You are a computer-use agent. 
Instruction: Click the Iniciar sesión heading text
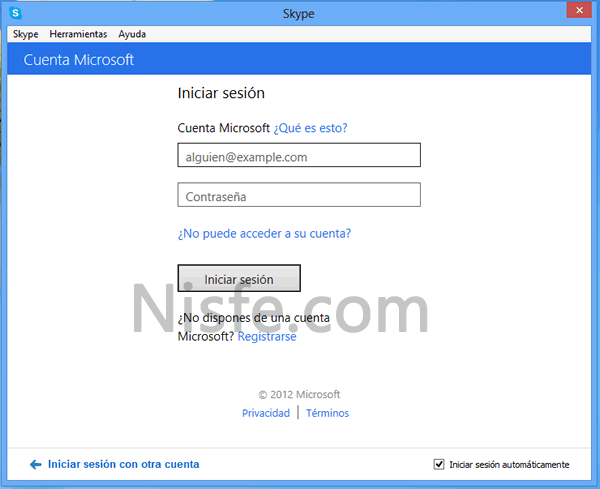(x=221, y=93)
